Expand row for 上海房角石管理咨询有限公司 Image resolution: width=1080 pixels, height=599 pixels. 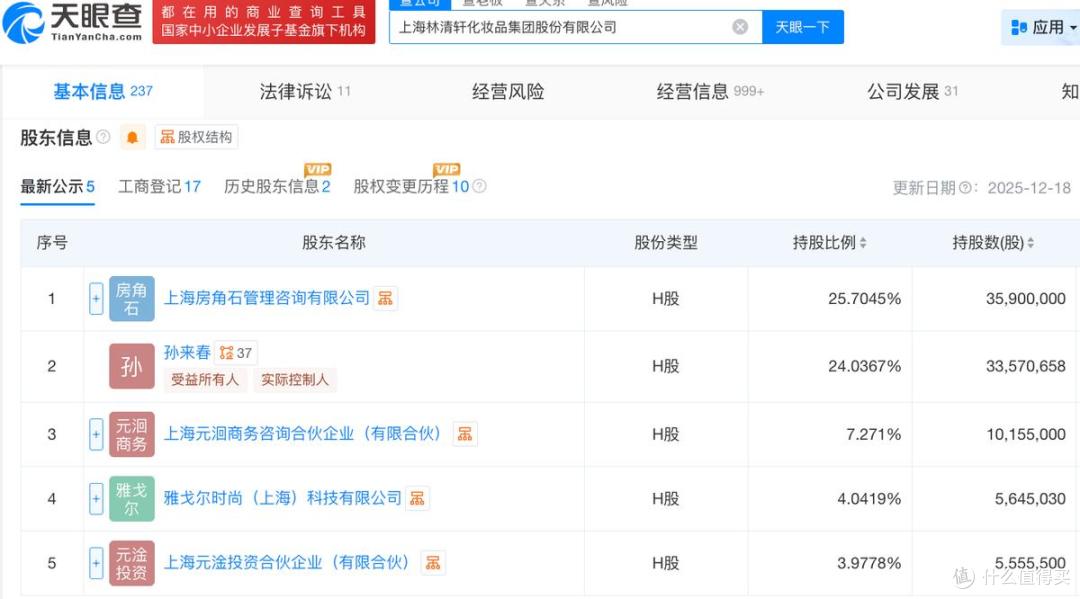[x=96, y=298]
